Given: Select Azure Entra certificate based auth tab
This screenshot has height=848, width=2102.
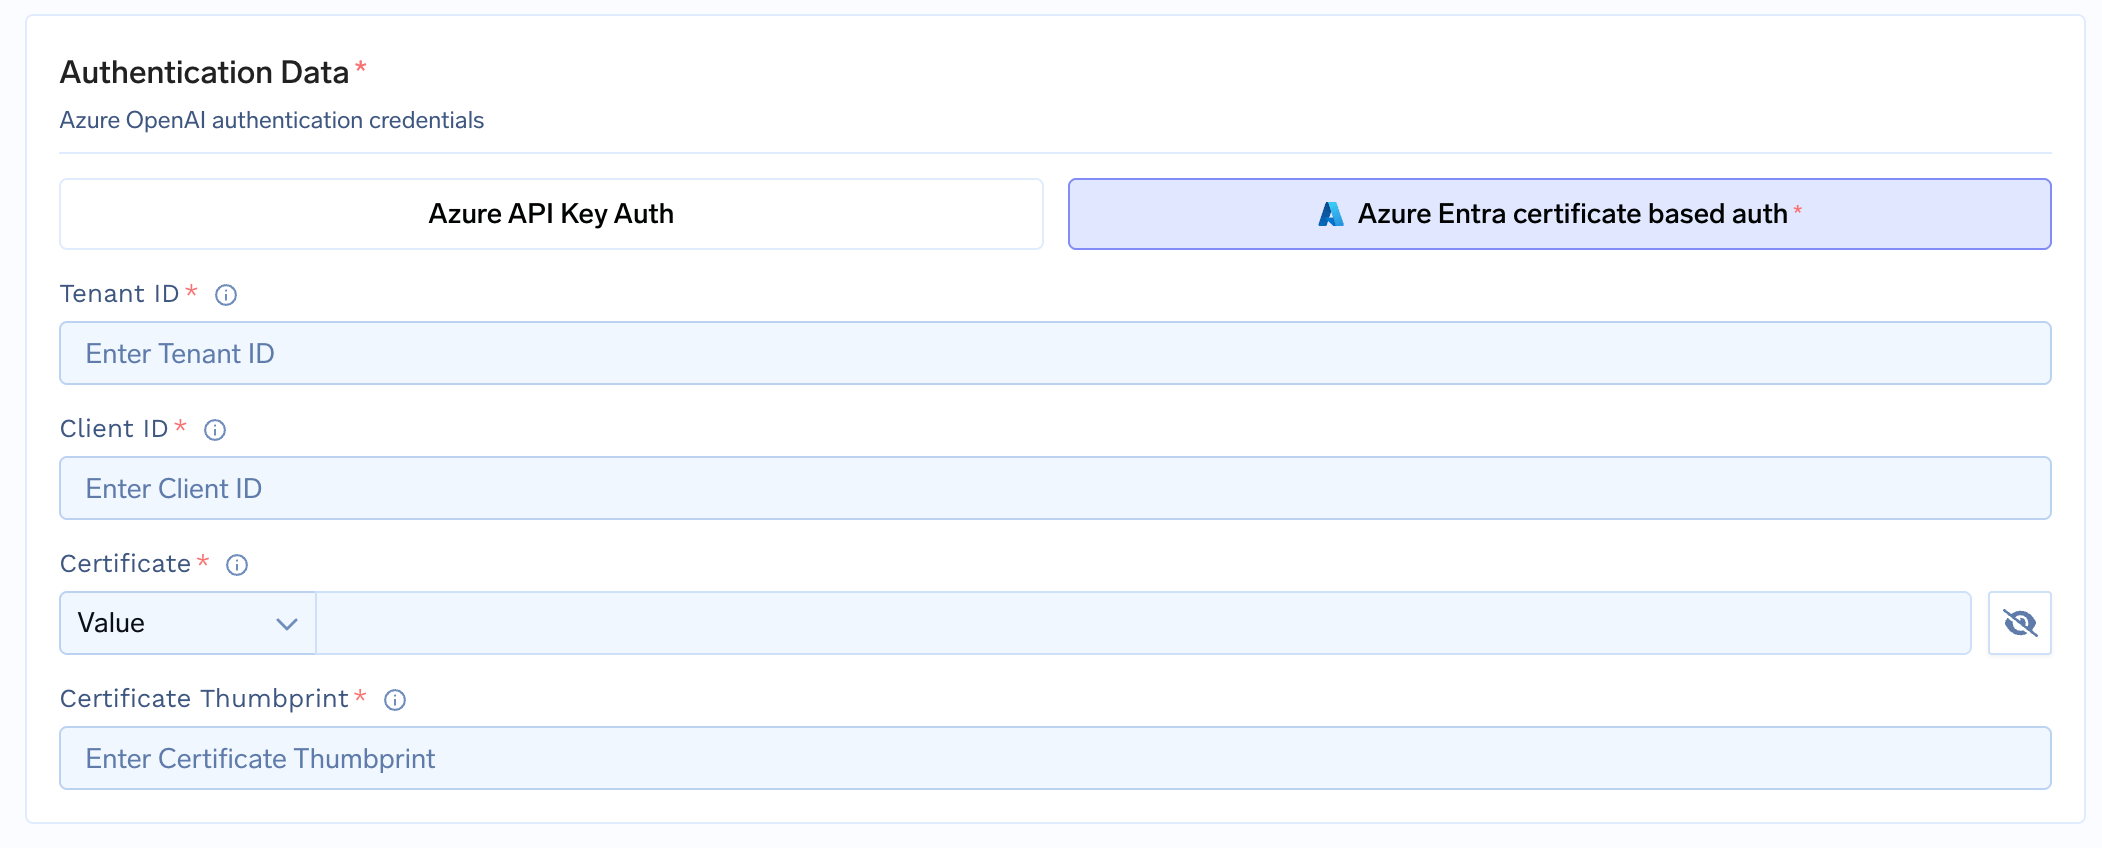Looking at the screenshot, I should 1571,214.
